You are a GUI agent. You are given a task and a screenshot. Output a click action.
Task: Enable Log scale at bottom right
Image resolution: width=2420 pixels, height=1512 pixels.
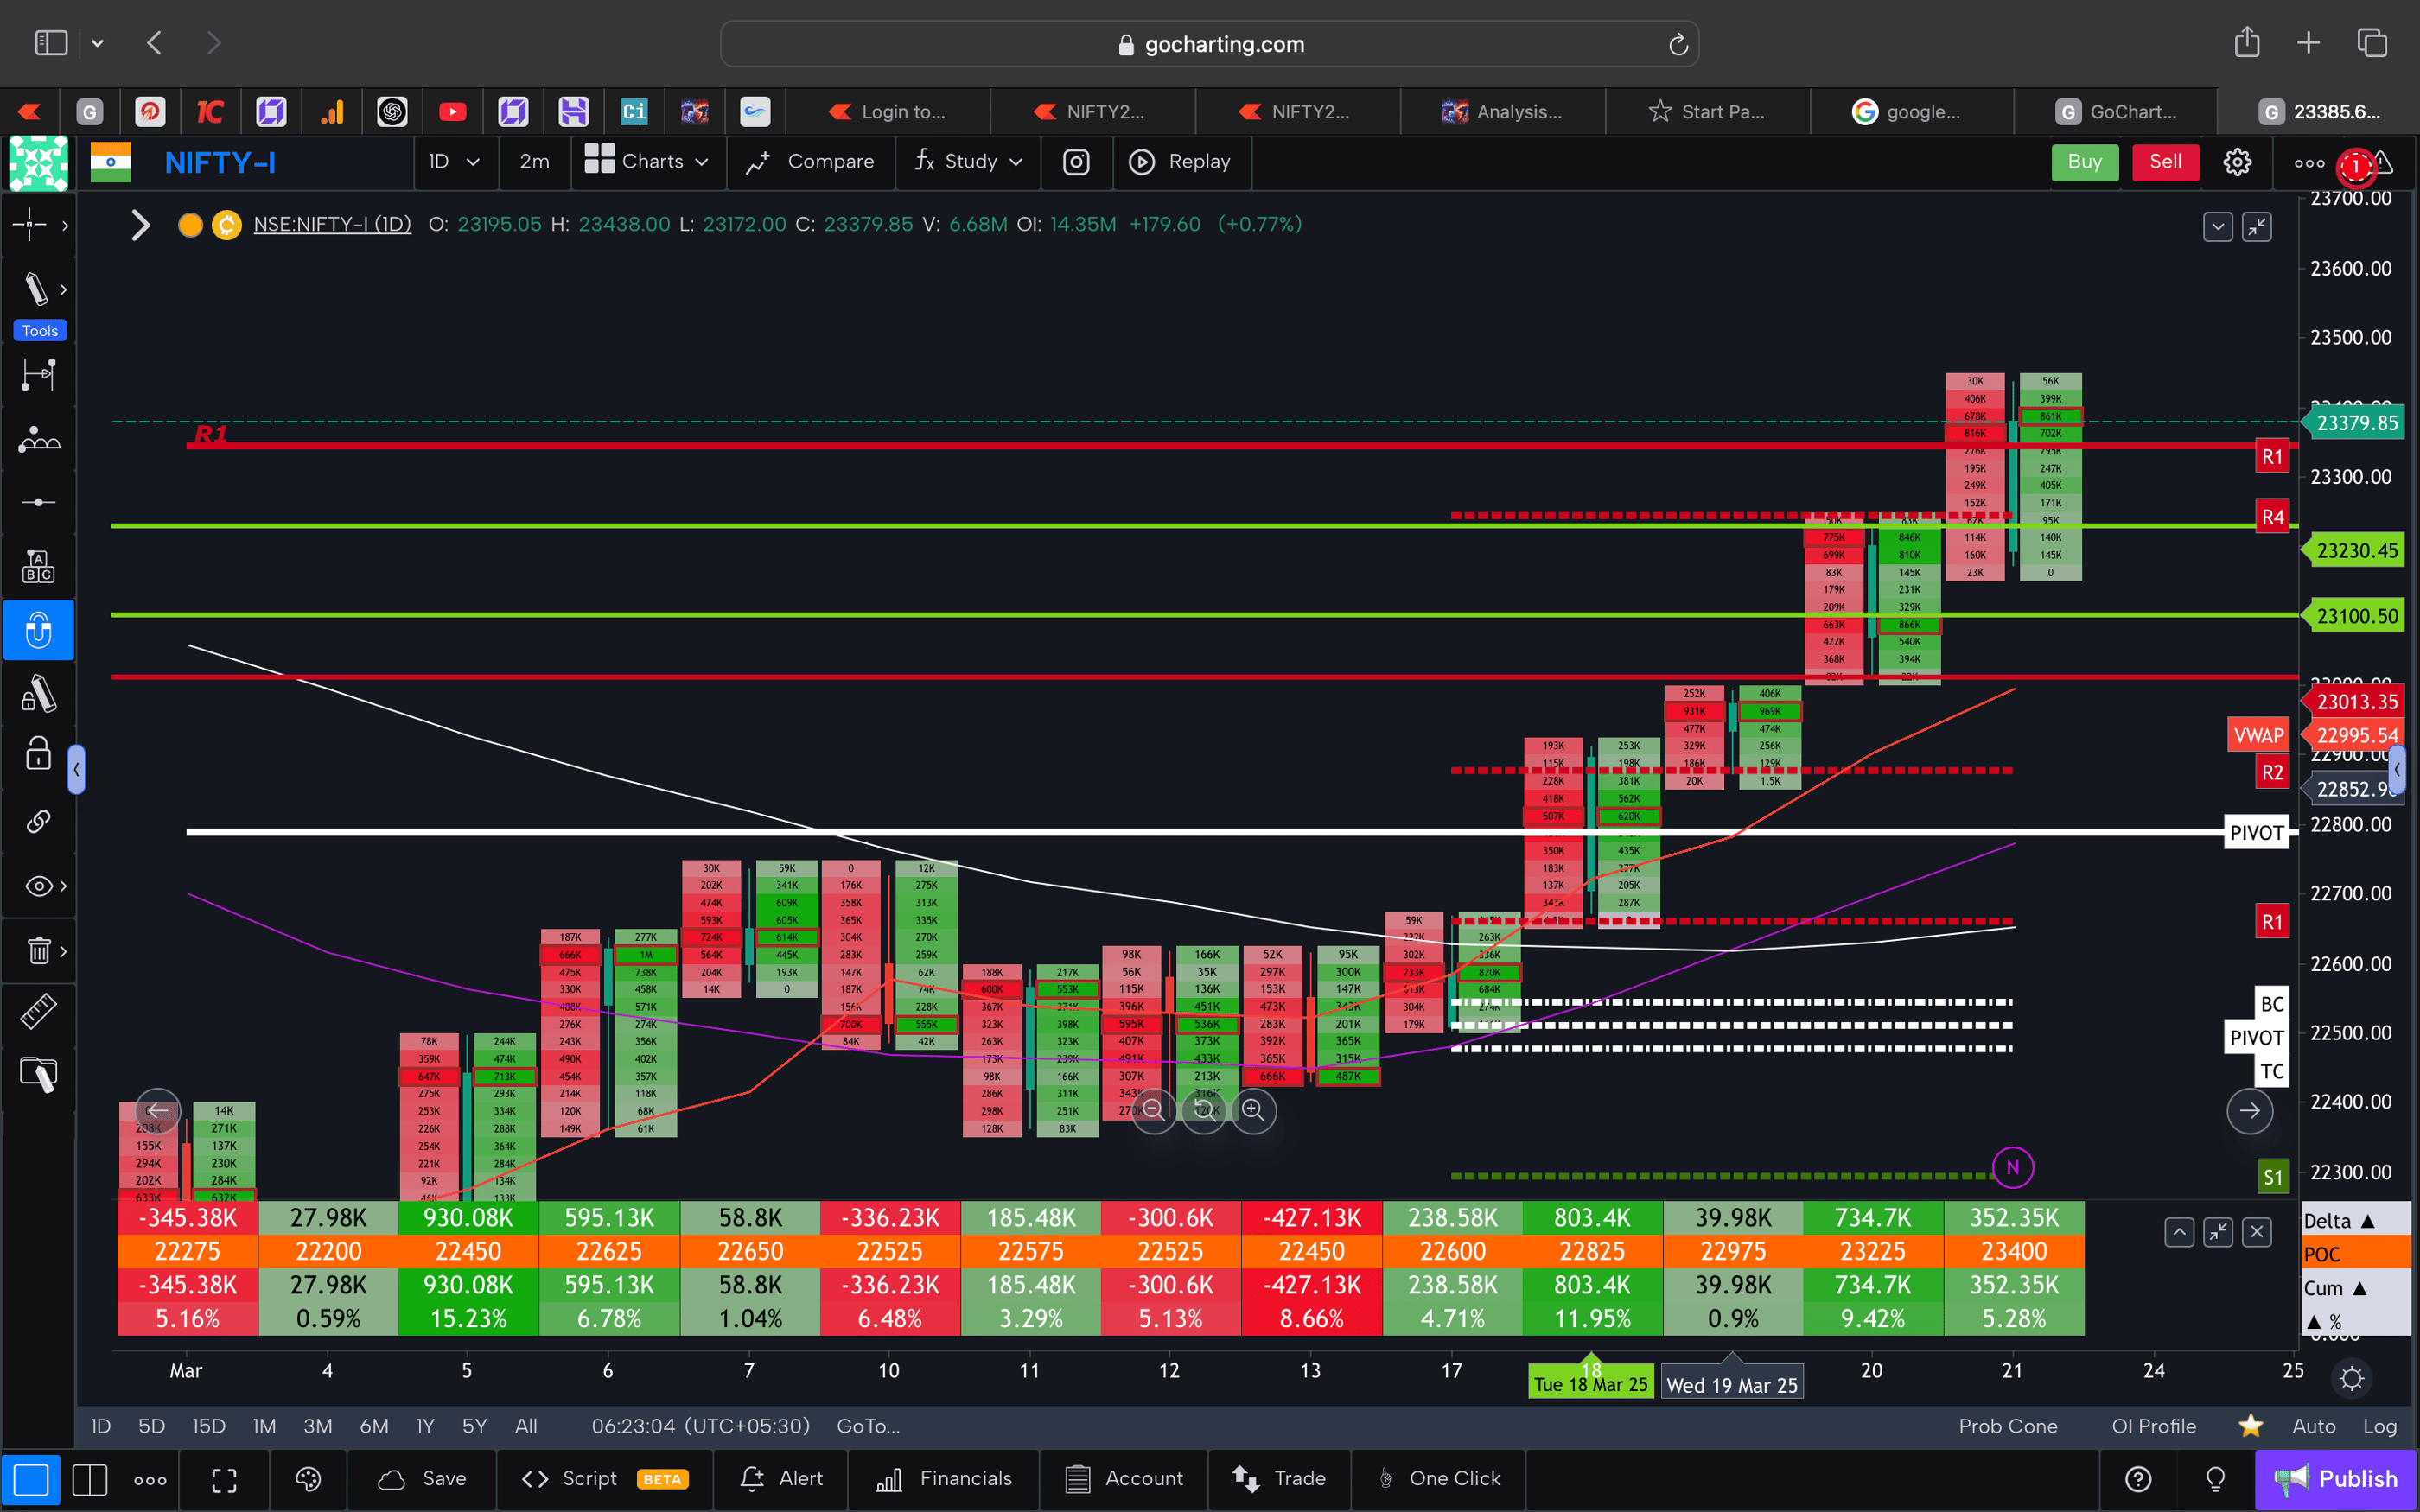pyautogui.click(x=2380, y=1426)
